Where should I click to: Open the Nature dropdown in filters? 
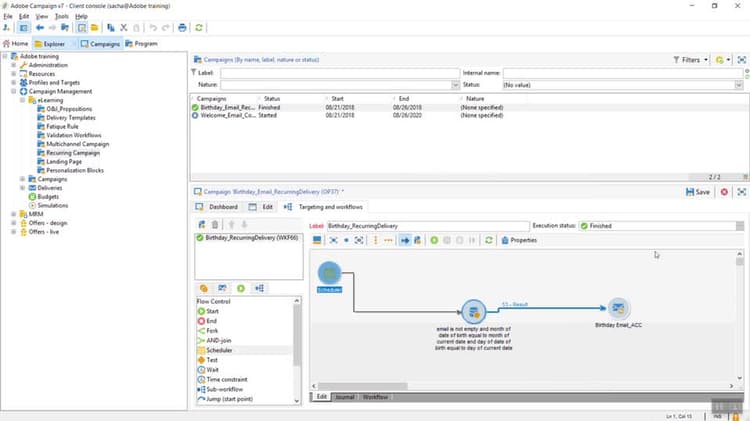pos(455,85)
